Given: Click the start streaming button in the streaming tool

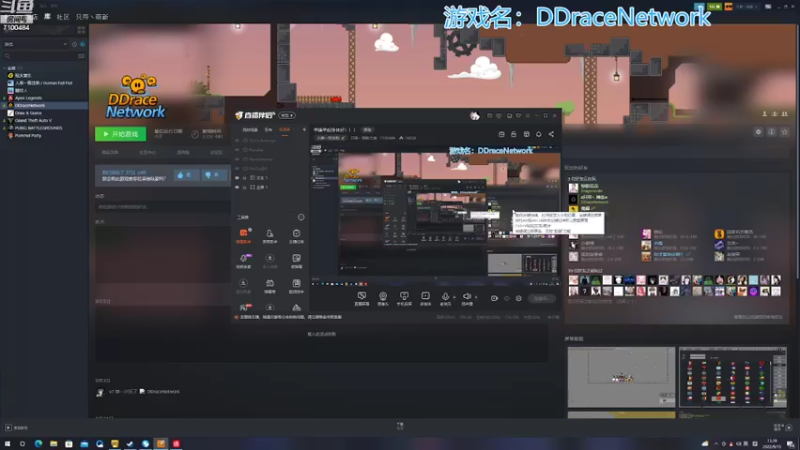Looking at the screenshot, I should pos(542,298).
